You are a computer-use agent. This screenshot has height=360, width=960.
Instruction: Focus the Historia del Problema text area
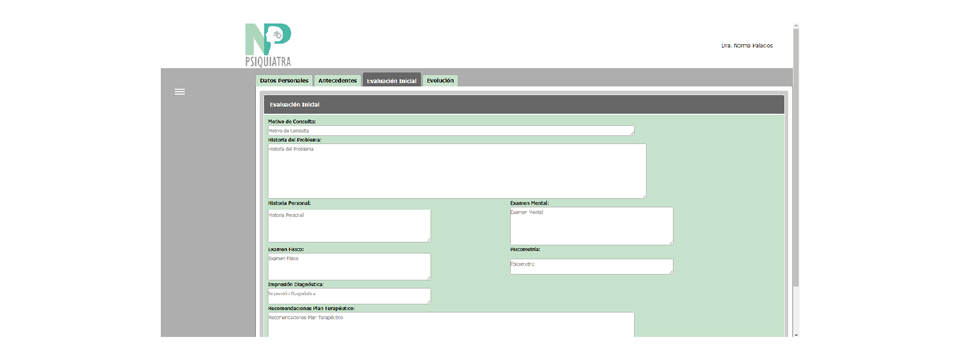coord(457,171)
